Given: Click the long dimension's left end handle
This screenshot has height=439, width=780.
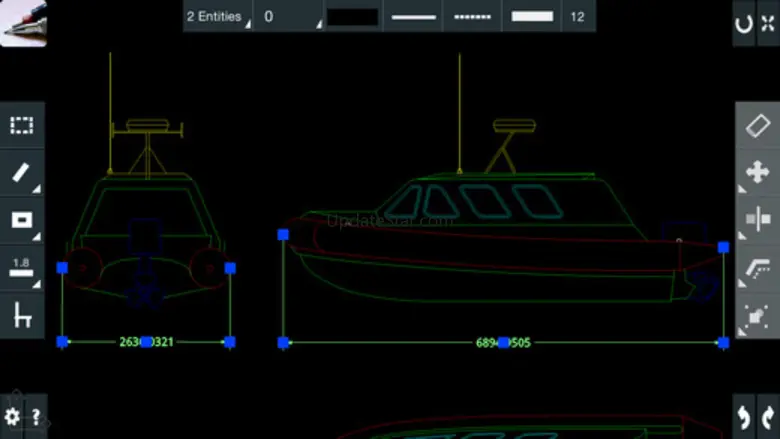Looking at the screenshot, I should click(x=283, y=343).
